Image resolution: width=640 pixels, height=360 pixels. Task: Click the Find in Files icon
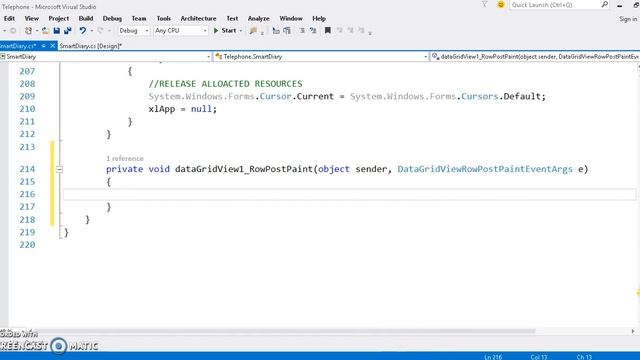coord(253,31)
